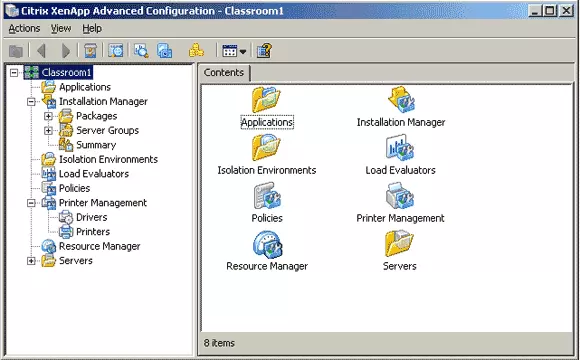Click the Summary icon in the tree
Screen dimensions: 580x360
point(66,145)
